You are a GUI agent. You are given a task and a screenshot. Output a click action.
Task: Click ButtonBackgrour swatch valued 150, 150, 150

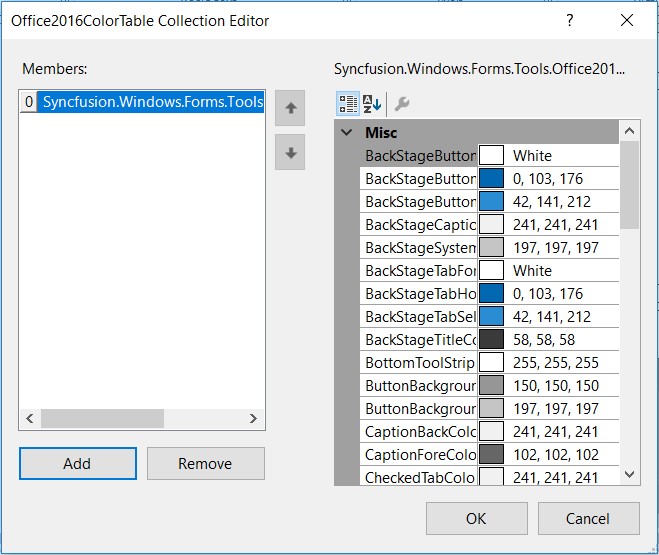click(491, 385)
